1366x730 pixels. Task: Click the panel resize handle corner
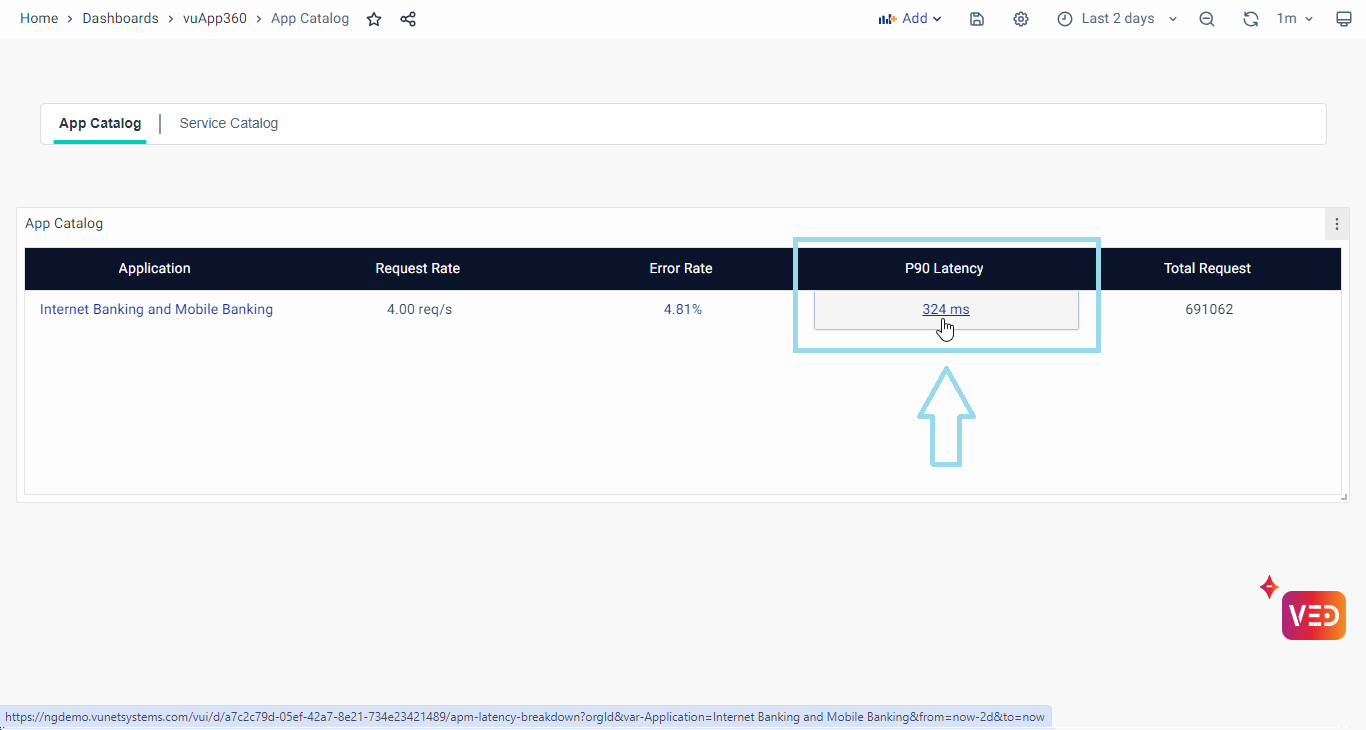pyautogui.click(x=1344, y=497)
